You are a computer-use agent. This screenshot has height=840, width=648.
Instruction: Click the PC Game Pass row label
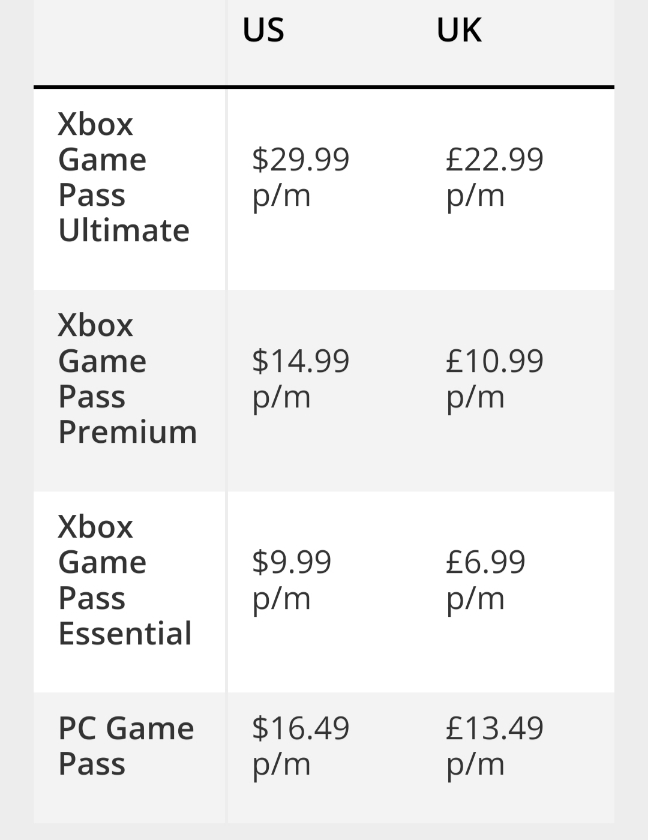coord(126,746)
